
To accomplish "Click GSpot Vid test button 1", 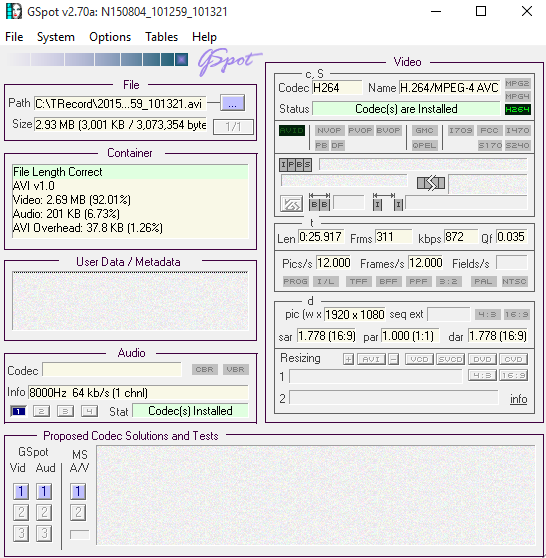I will point(21,491).
